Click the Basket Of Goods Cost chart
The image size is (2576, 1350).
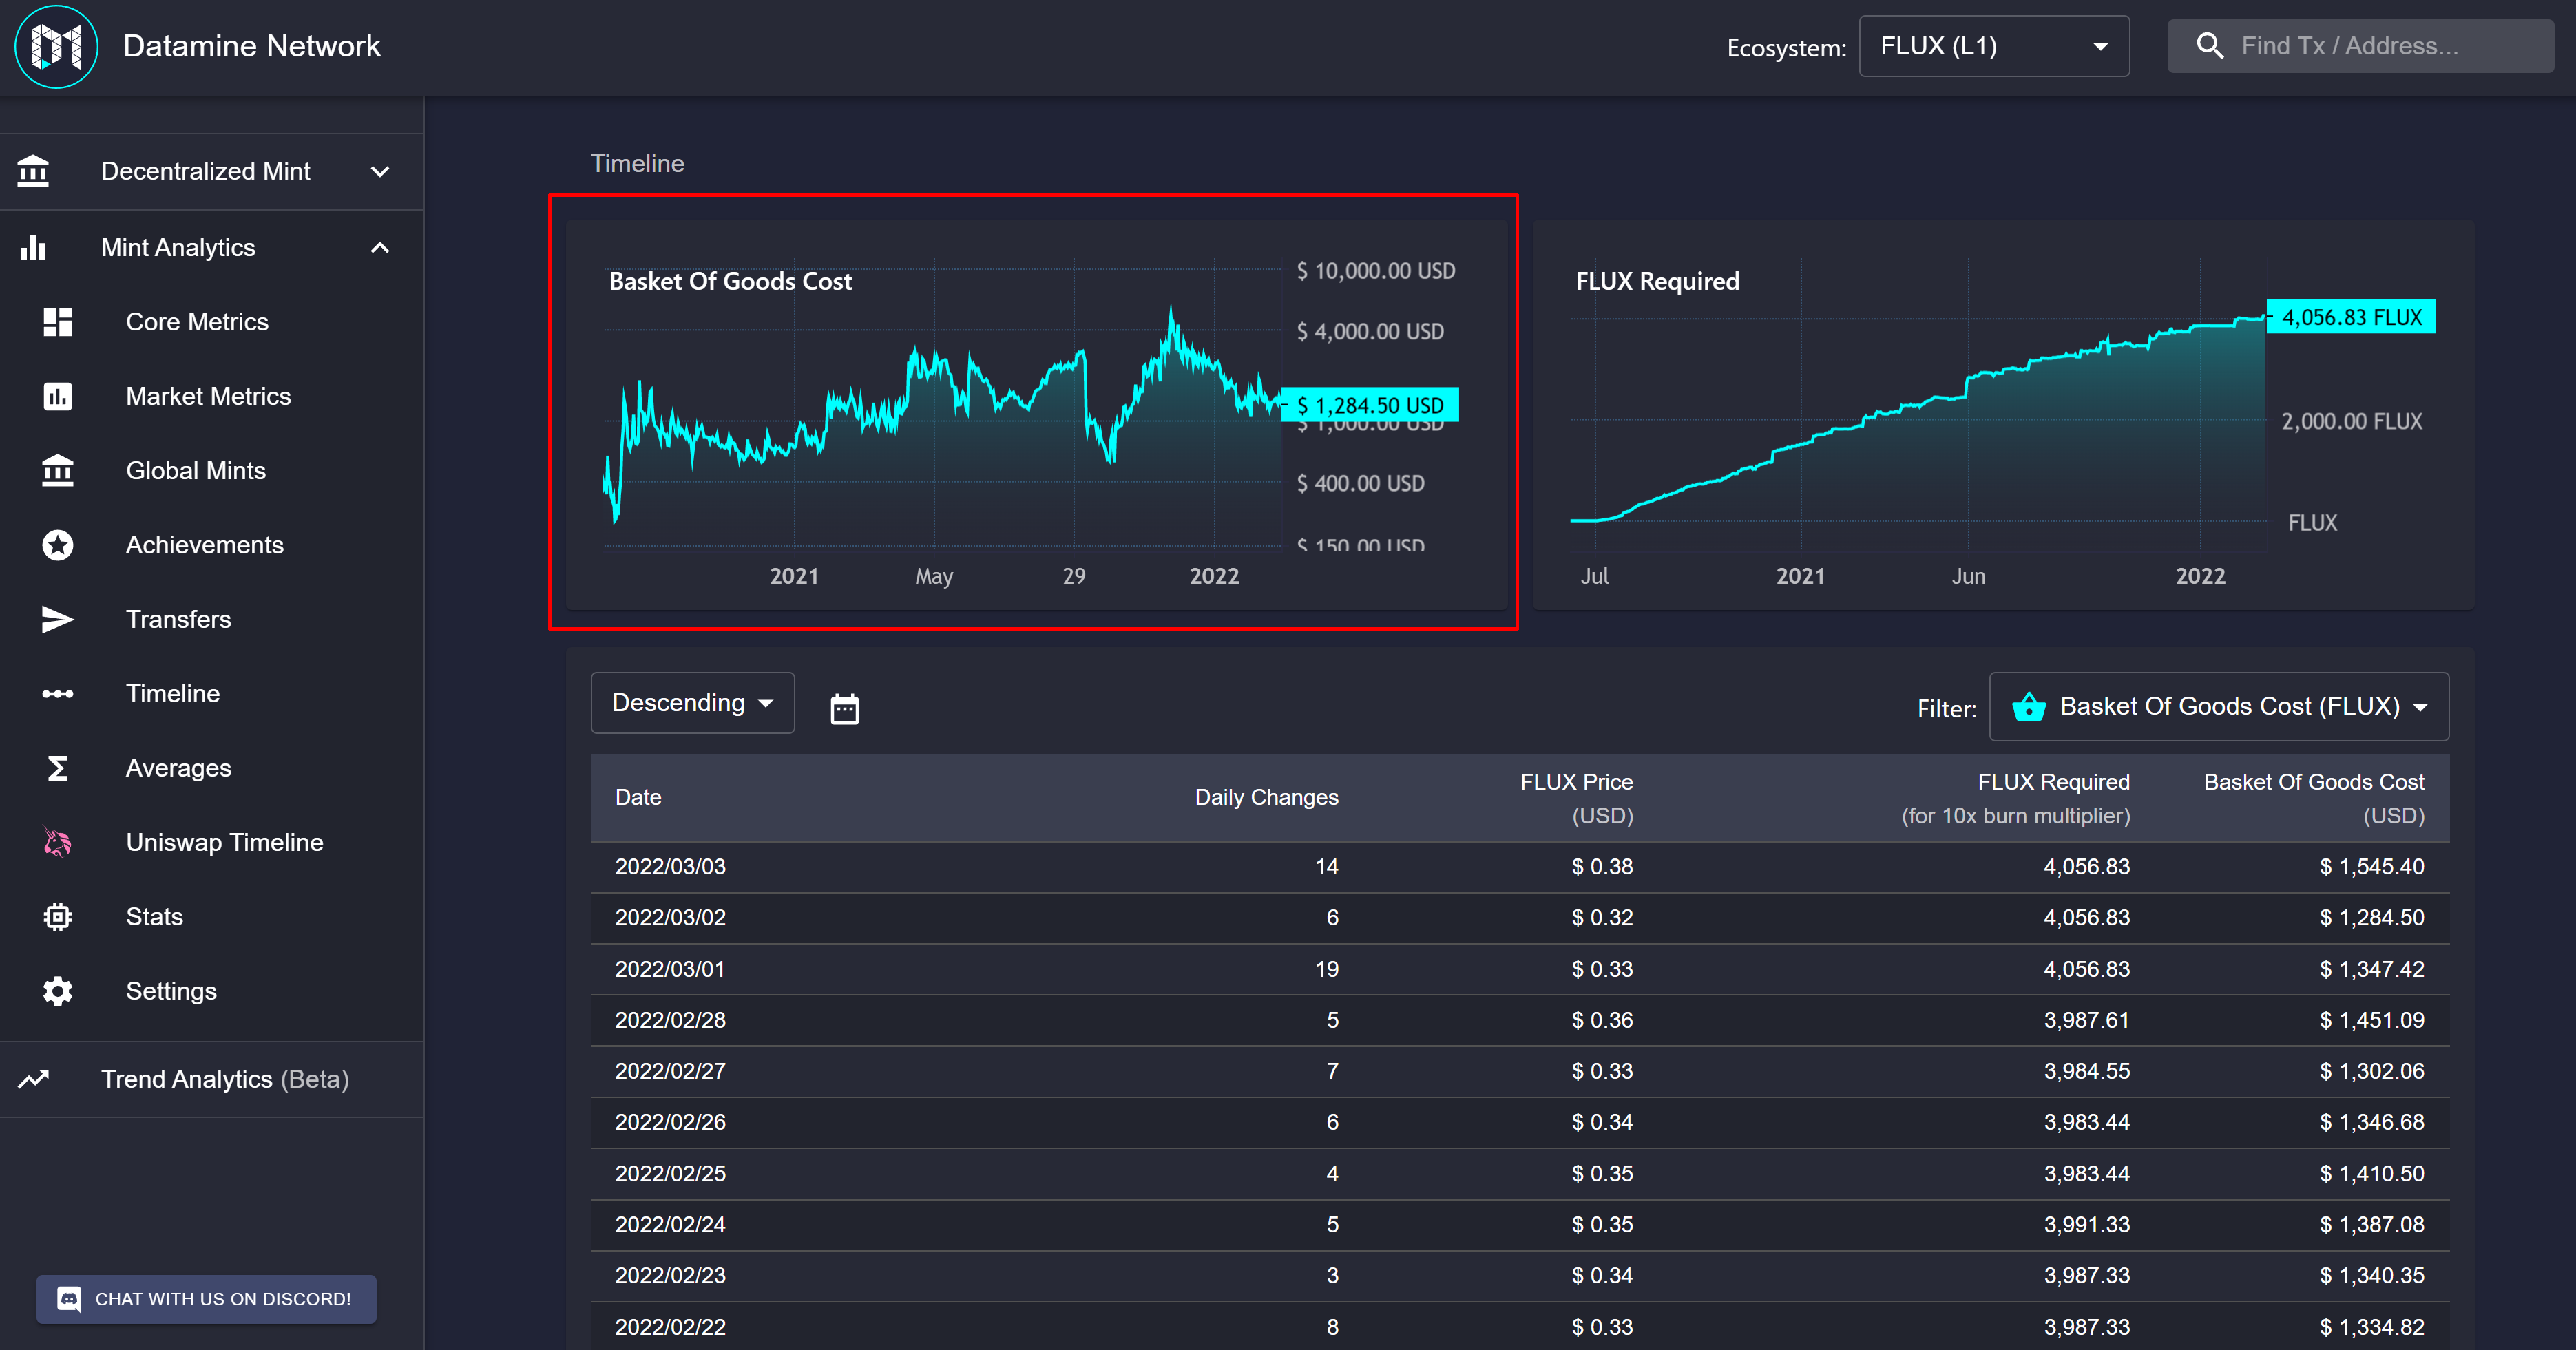click(x=1036, y=414)
